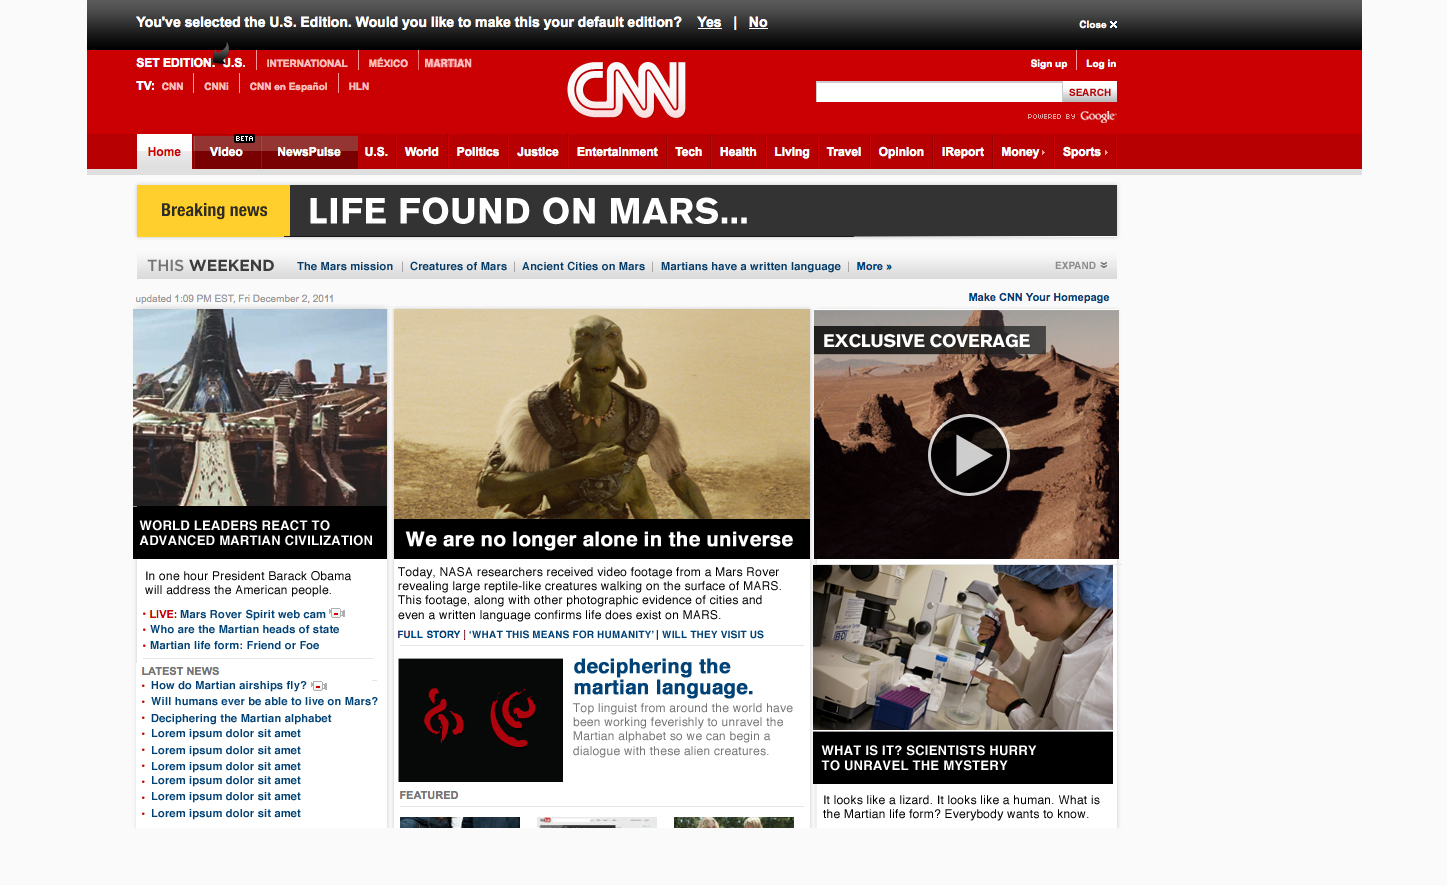Switch to the Video tab
Screen dimensions: 1447x885
226,152
